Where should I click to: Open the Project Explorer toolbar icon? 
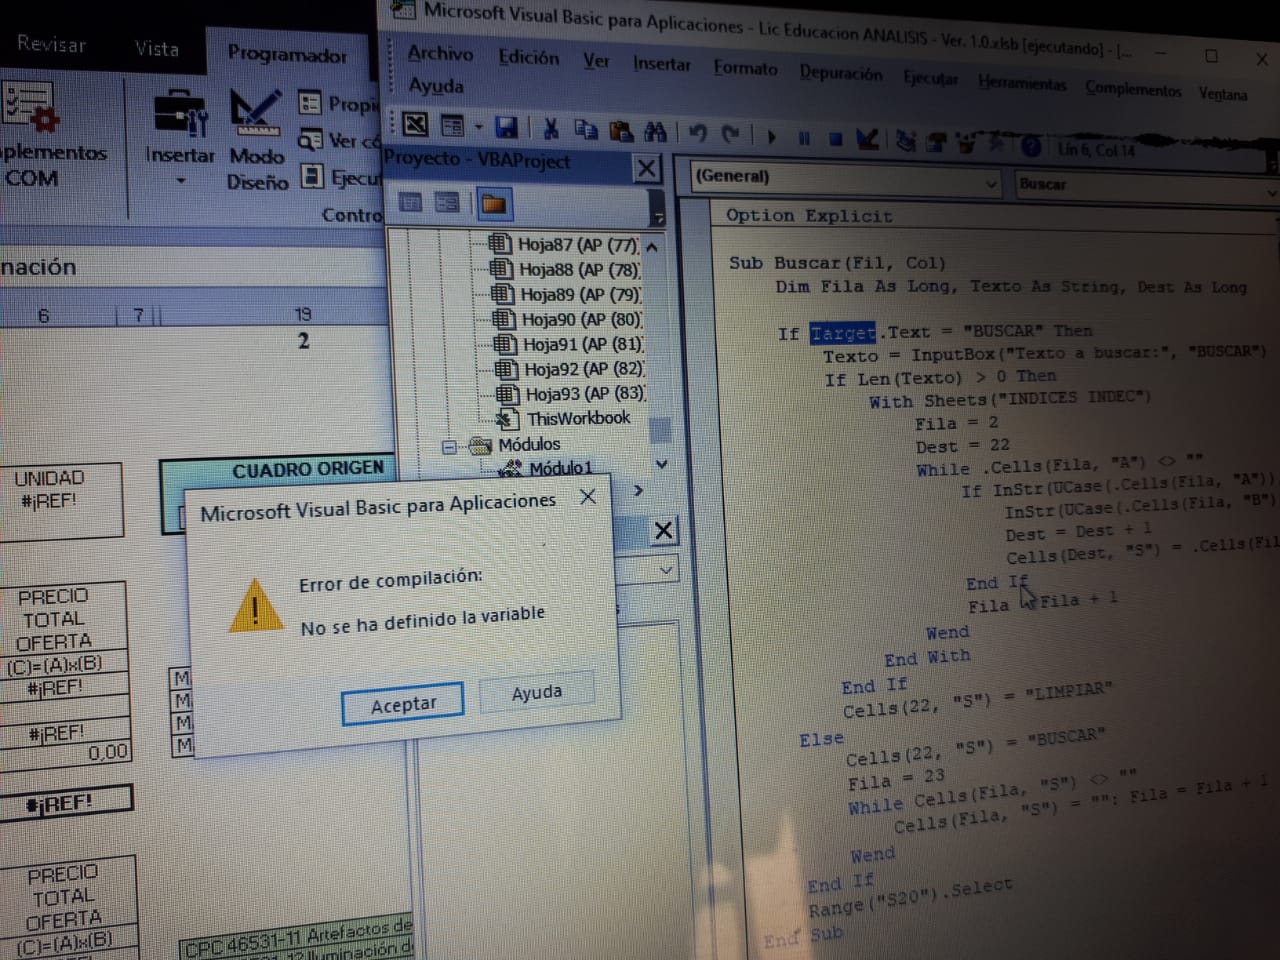(x=905, y=141)
